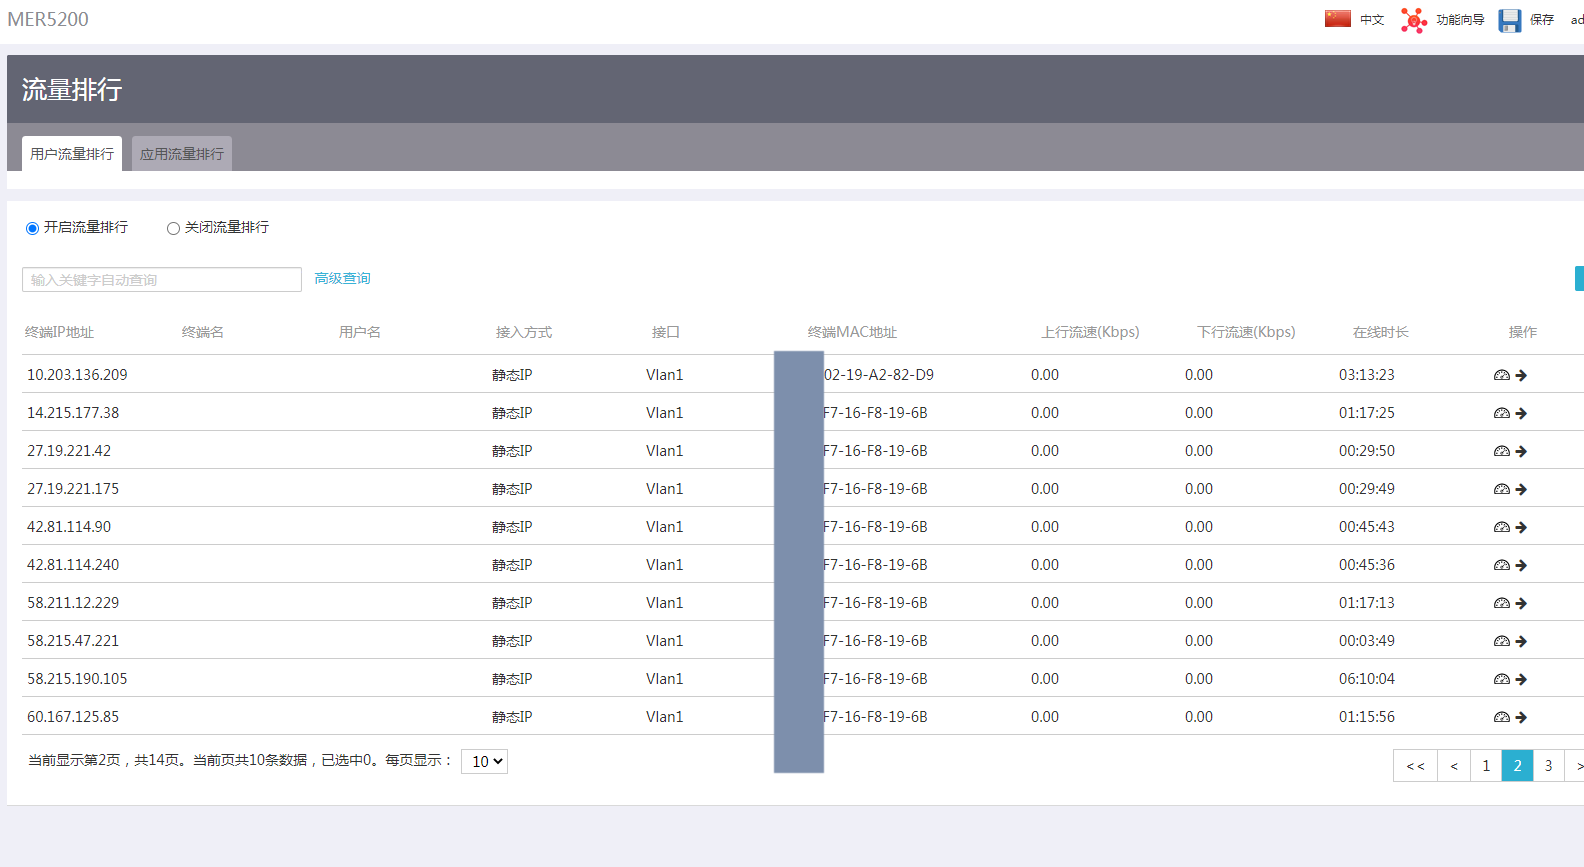Click the arrow icon for 42.81.114.240
The image size is (1584, 867).
pos(1521,565)
